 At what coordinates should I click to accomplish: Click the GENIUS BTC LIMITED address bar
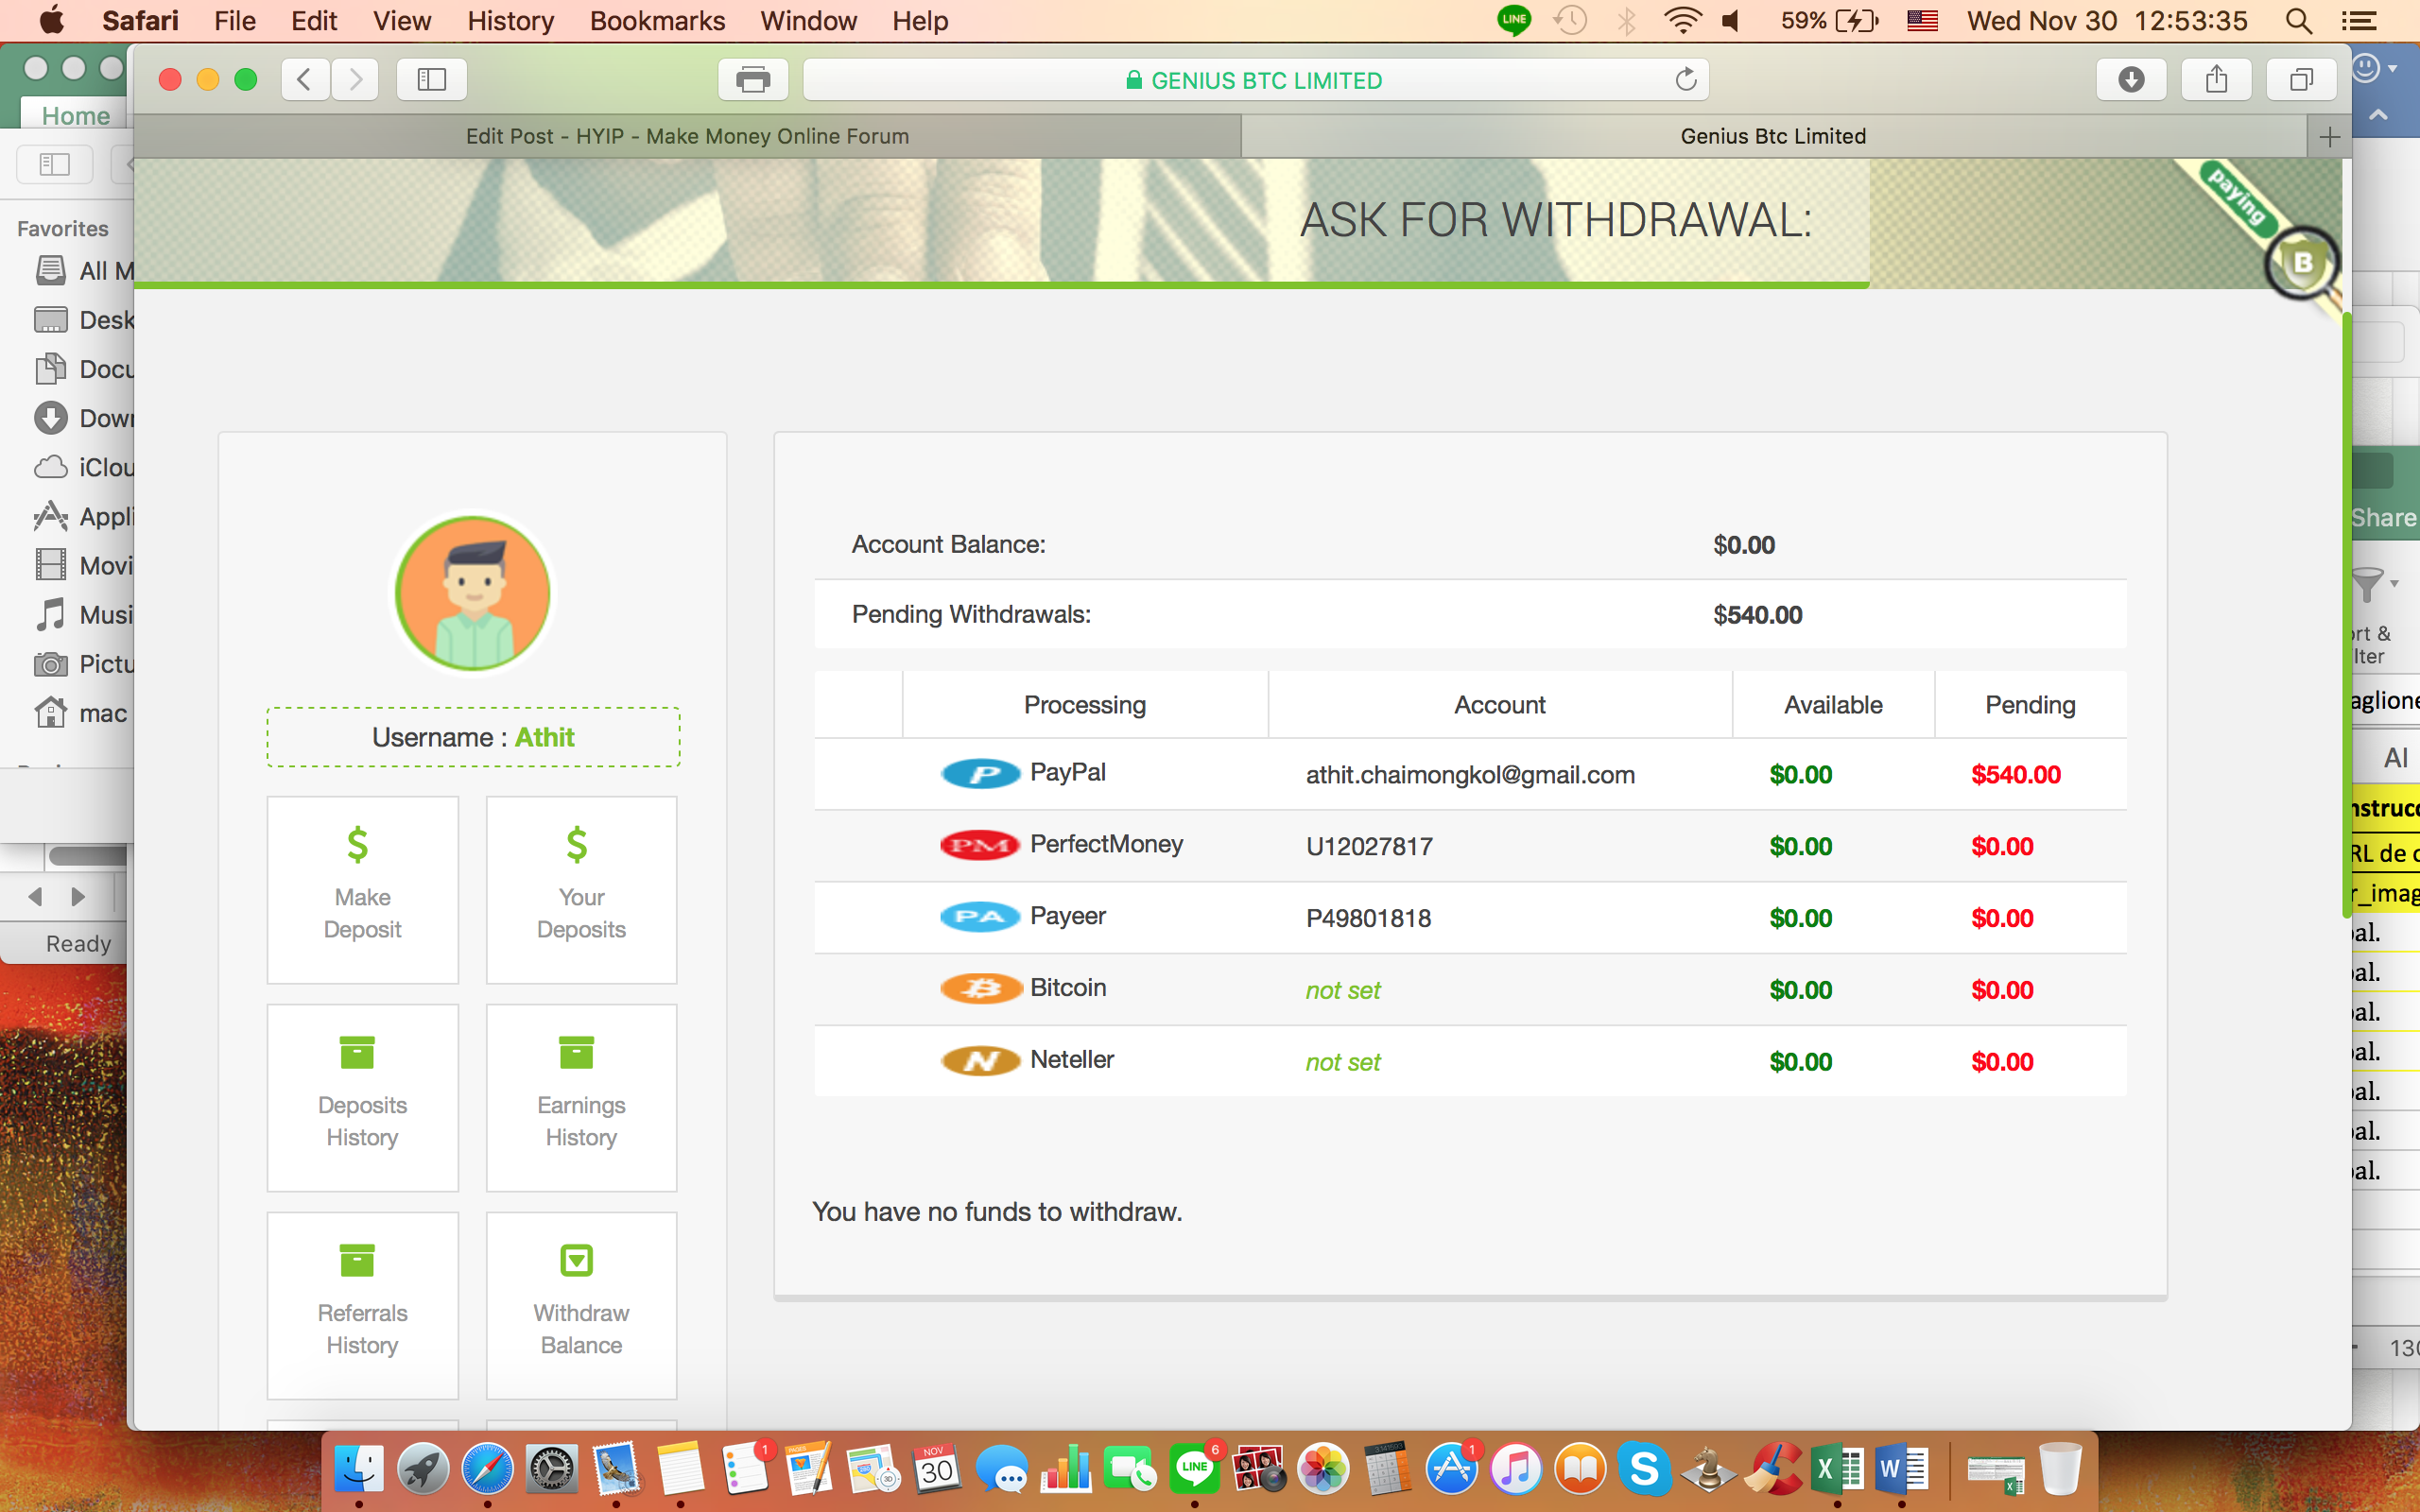coord(1255,80)
